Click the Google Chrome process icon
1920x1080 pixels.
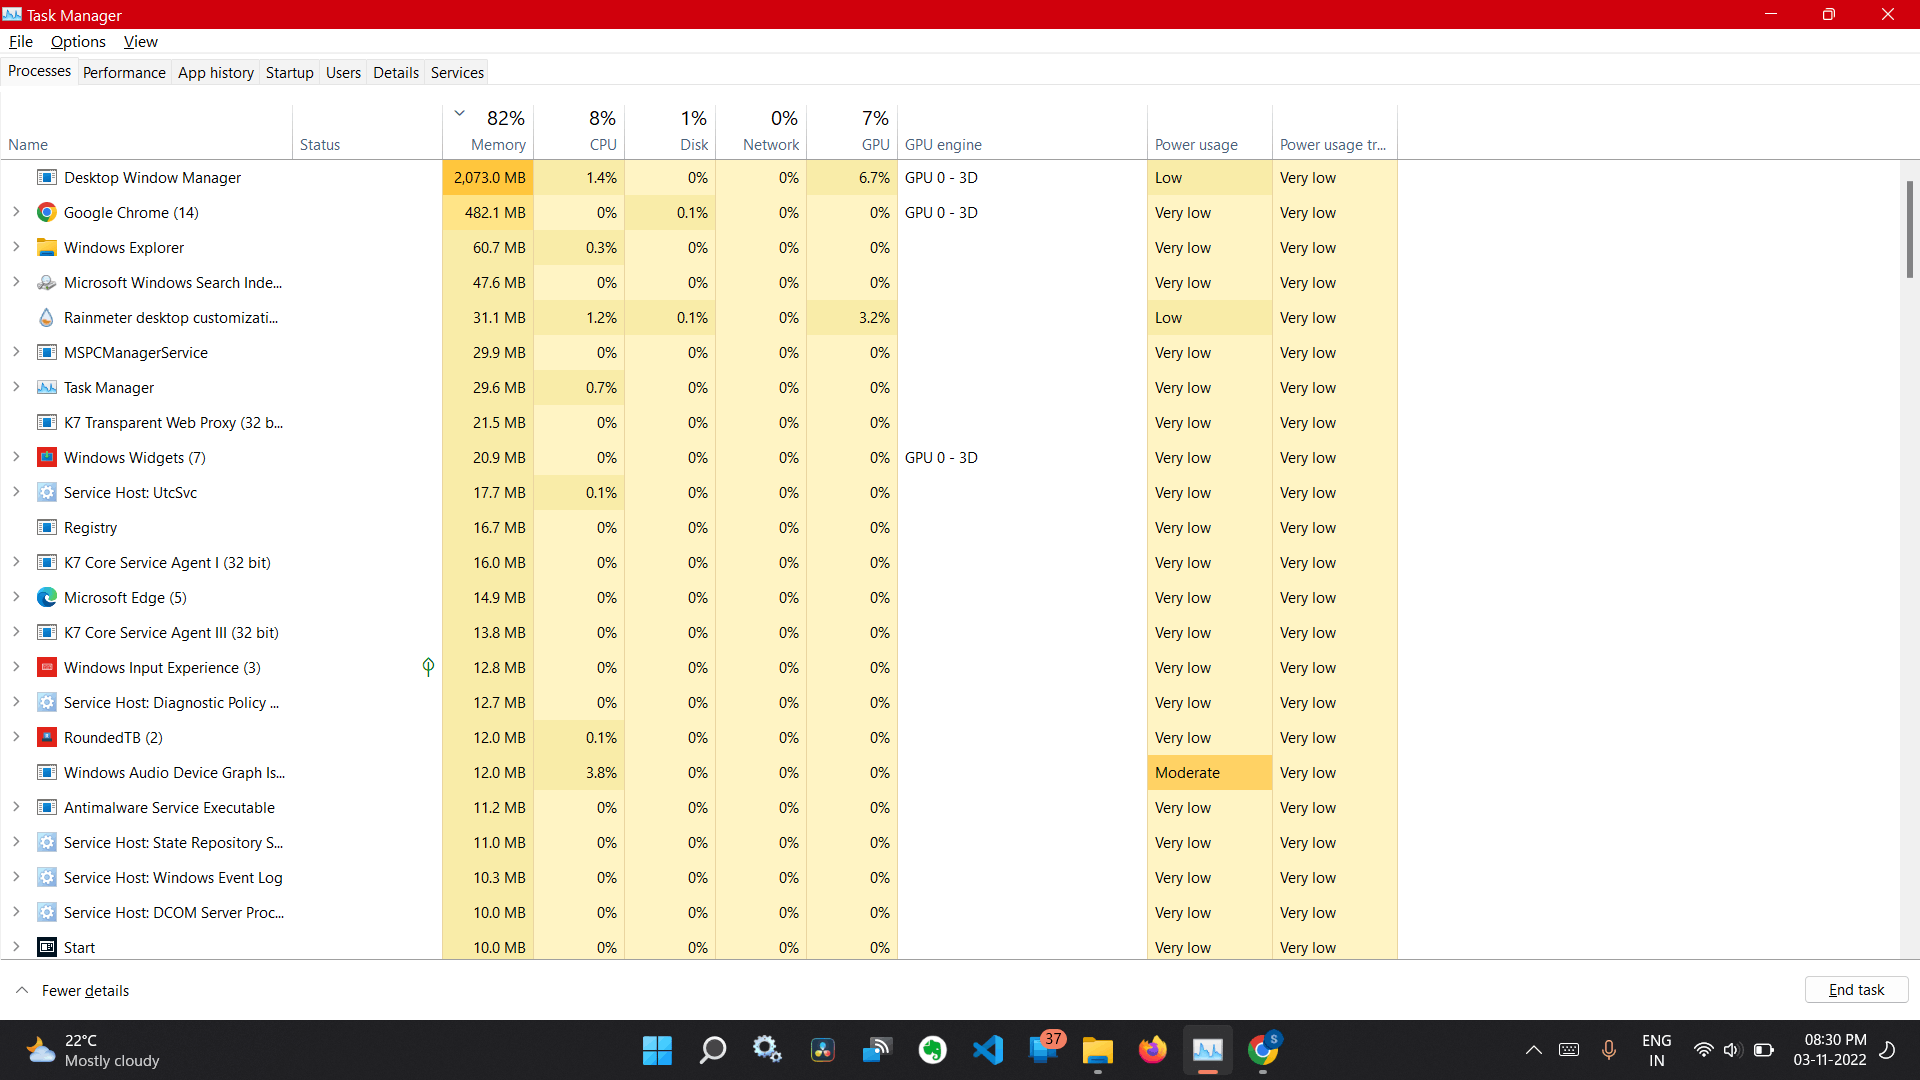pos(46,213)
